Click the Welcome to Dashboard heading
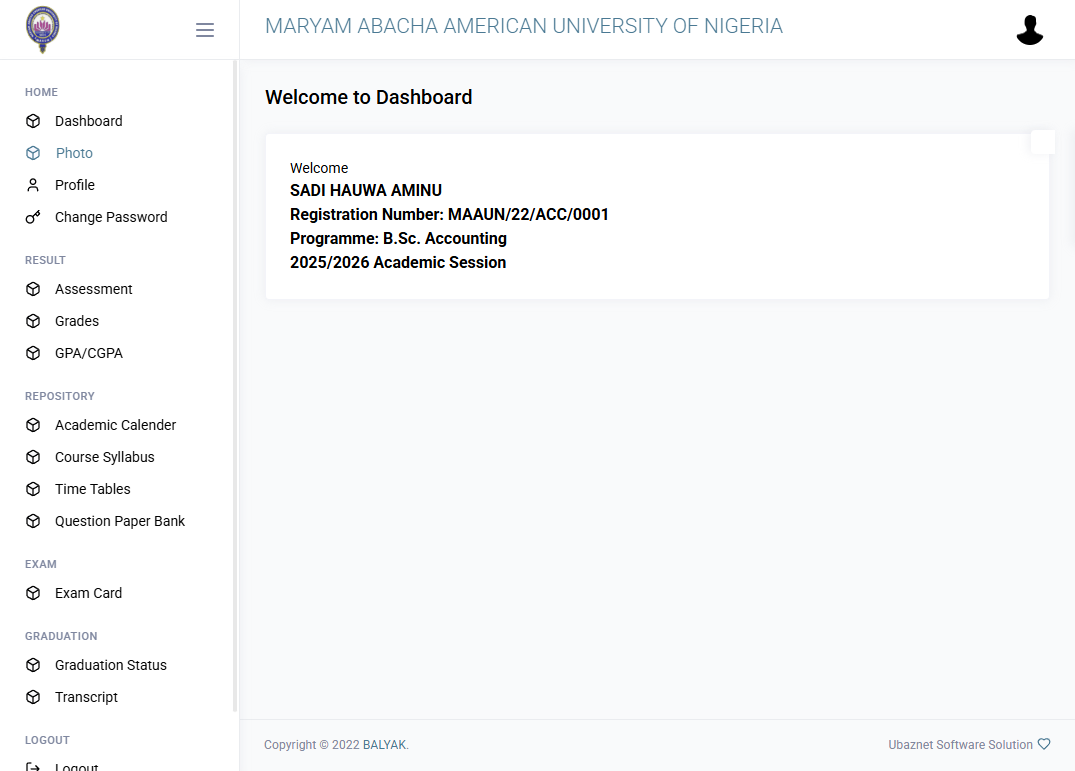 click(369, 97)
